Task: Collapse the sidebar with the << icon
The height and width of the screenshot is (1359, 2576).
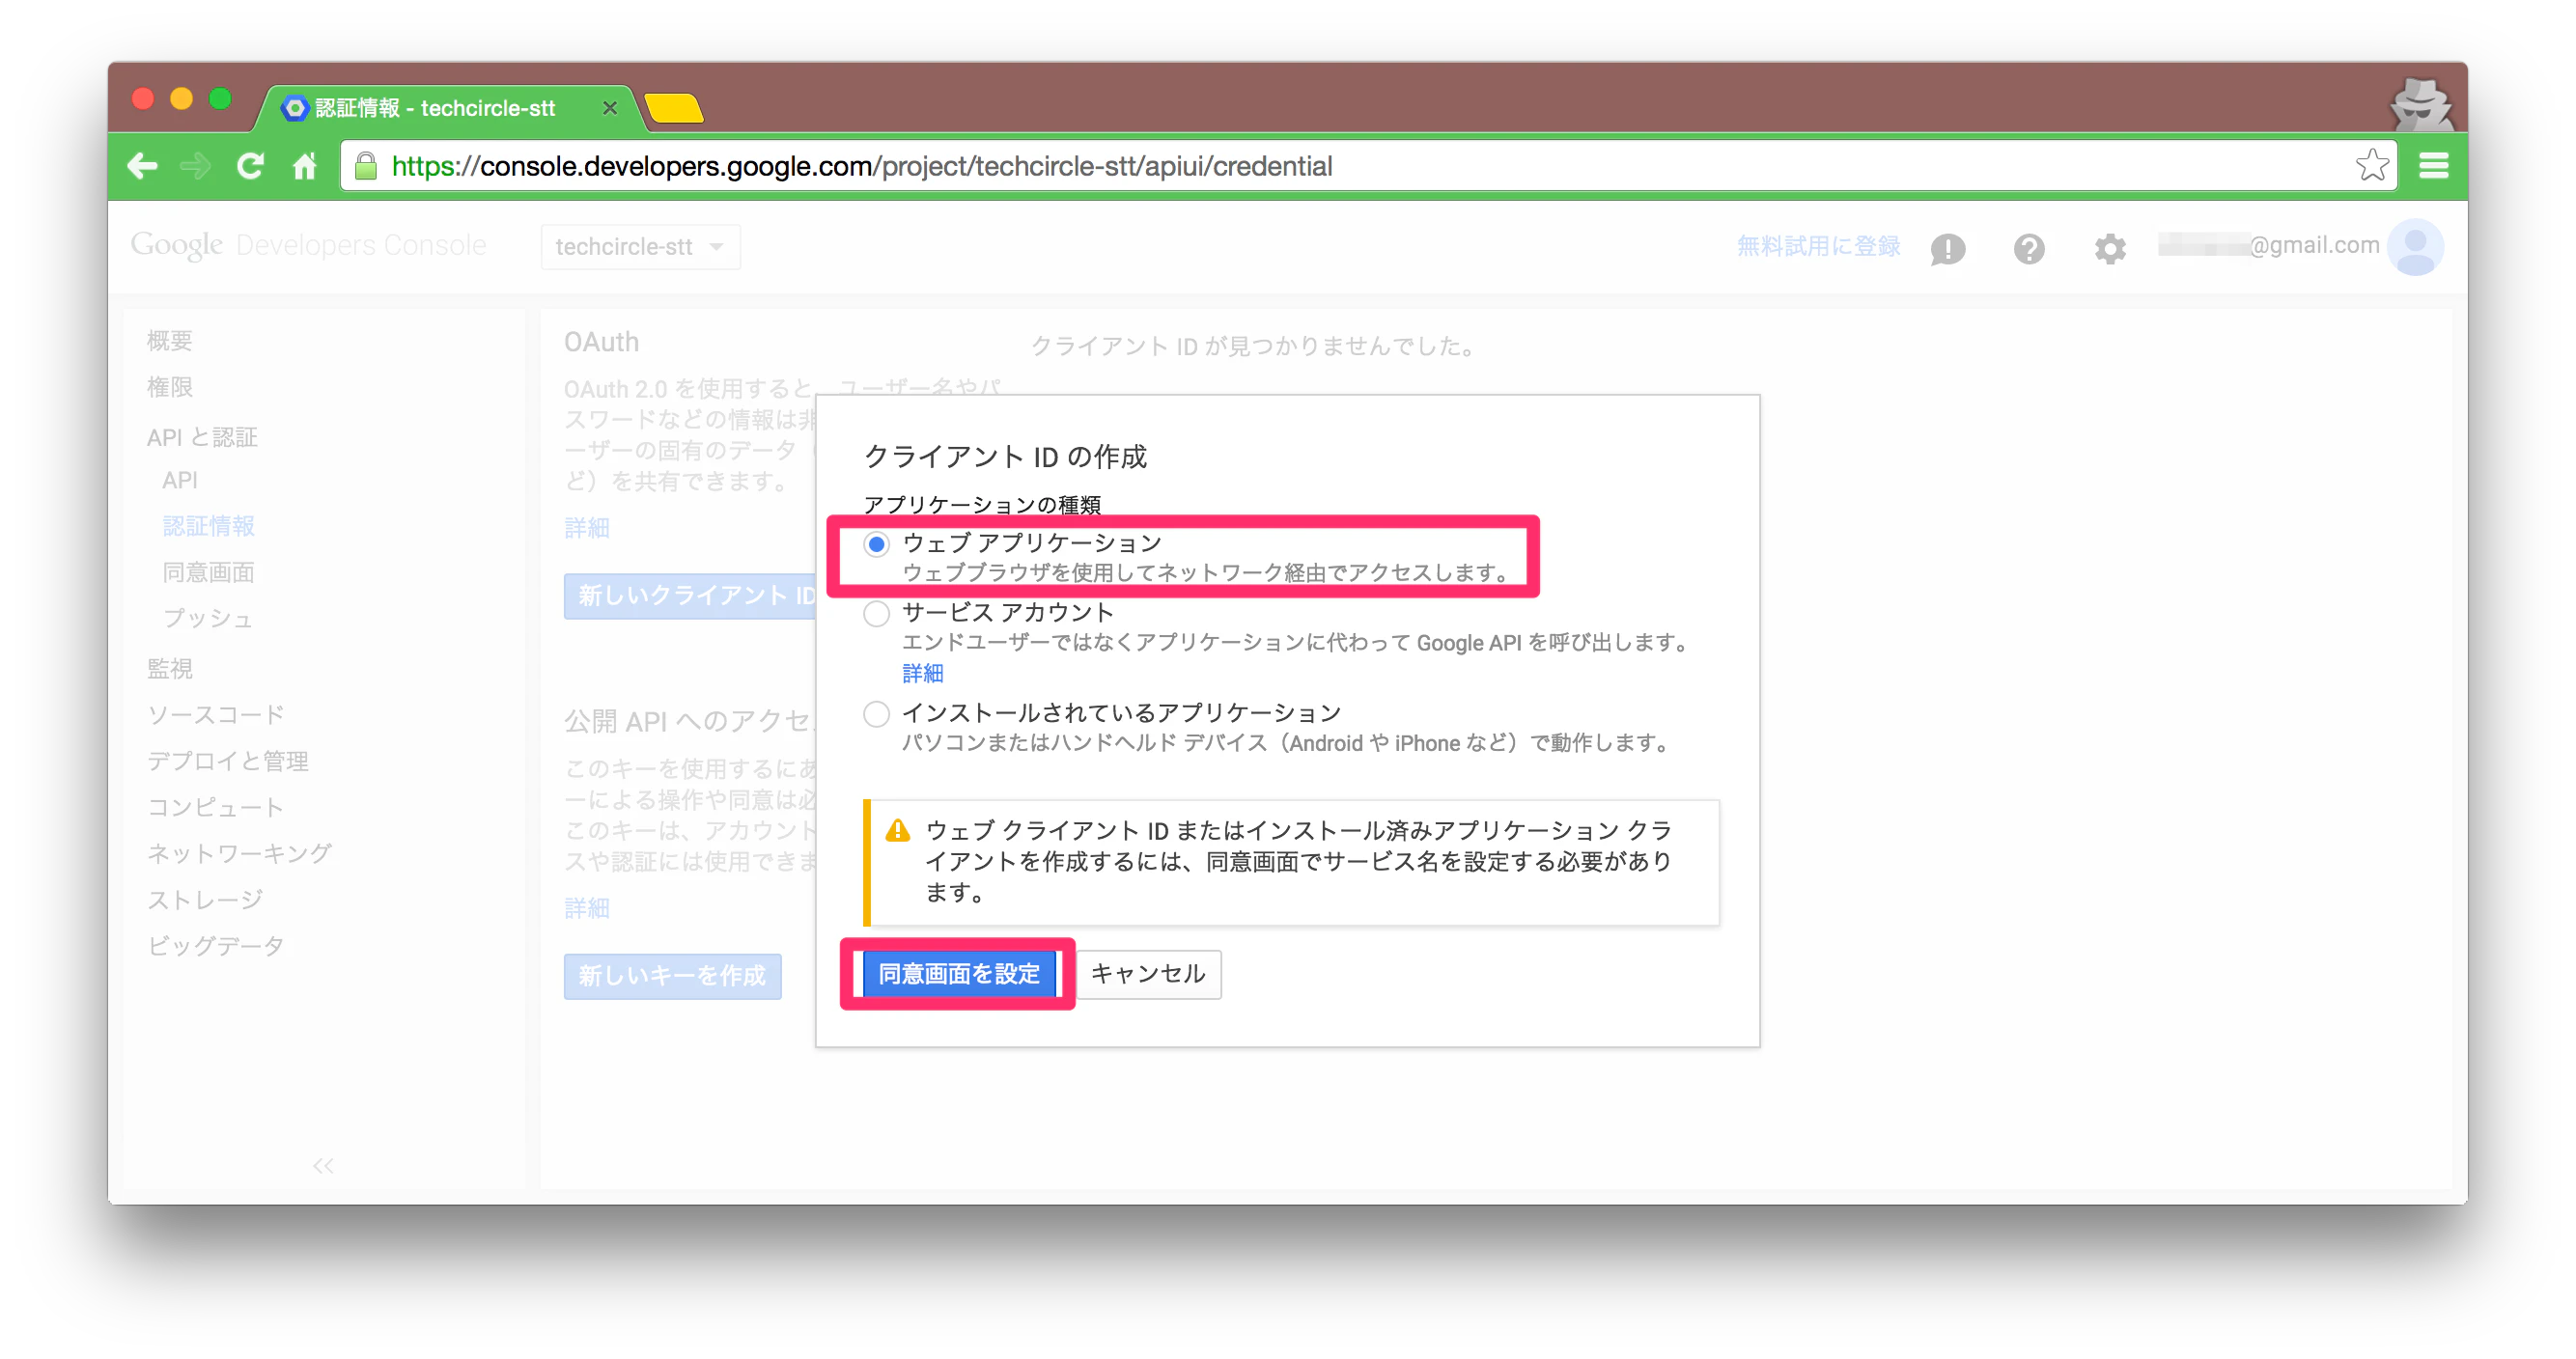Action: point(323,1165)
